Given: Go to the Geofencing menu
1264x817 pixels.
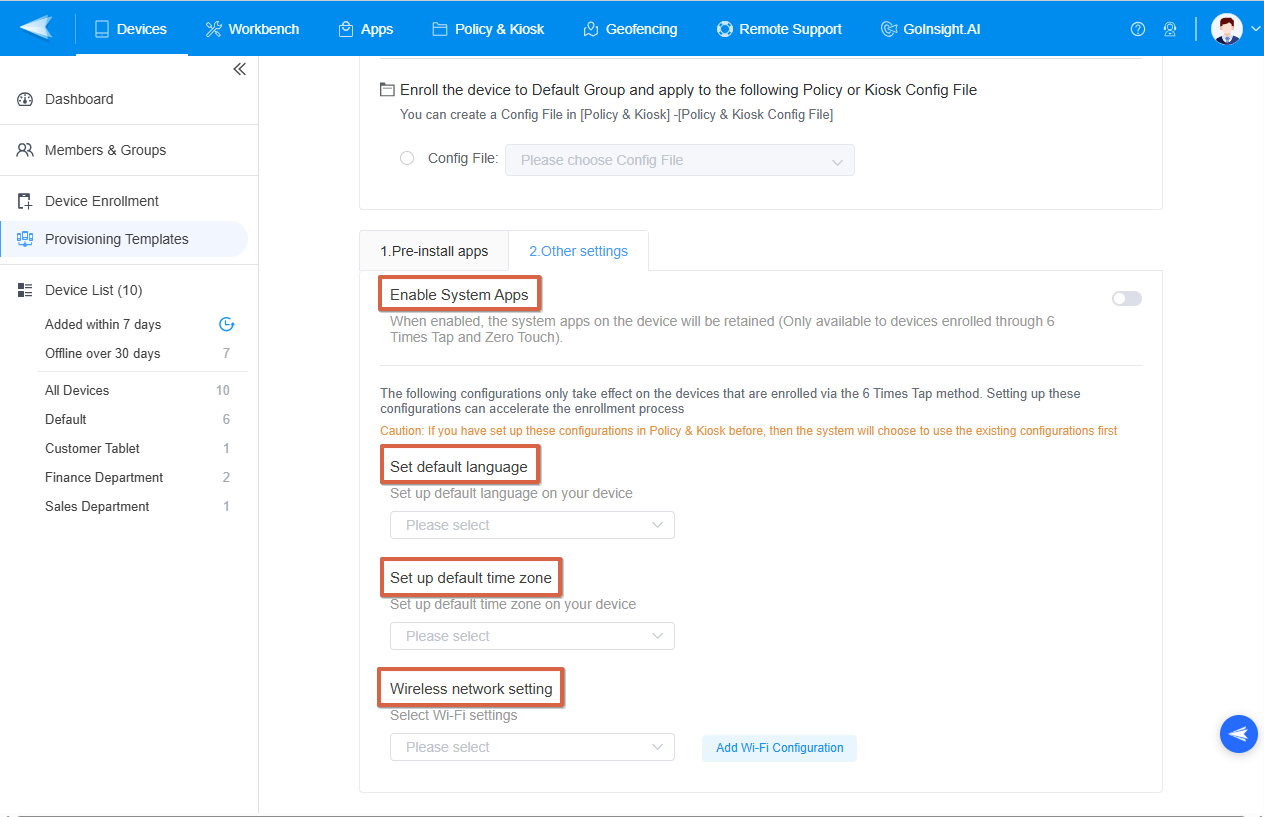Looking at the screenshot, I should [x=630, y=29].
